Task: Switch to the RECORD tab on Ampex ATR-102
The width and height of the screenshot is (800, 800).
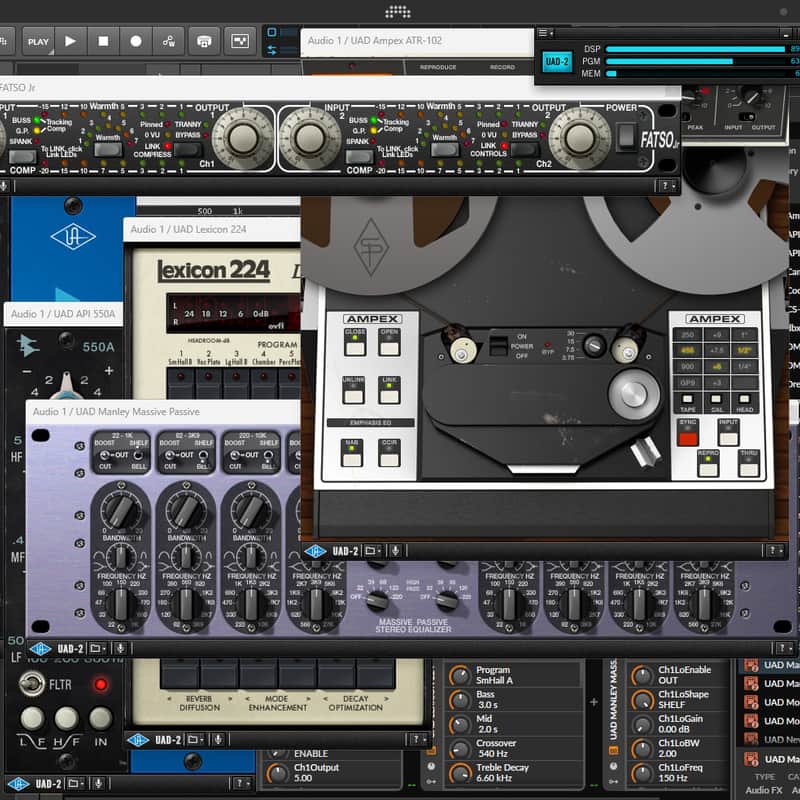Action: tap(503, 66)
